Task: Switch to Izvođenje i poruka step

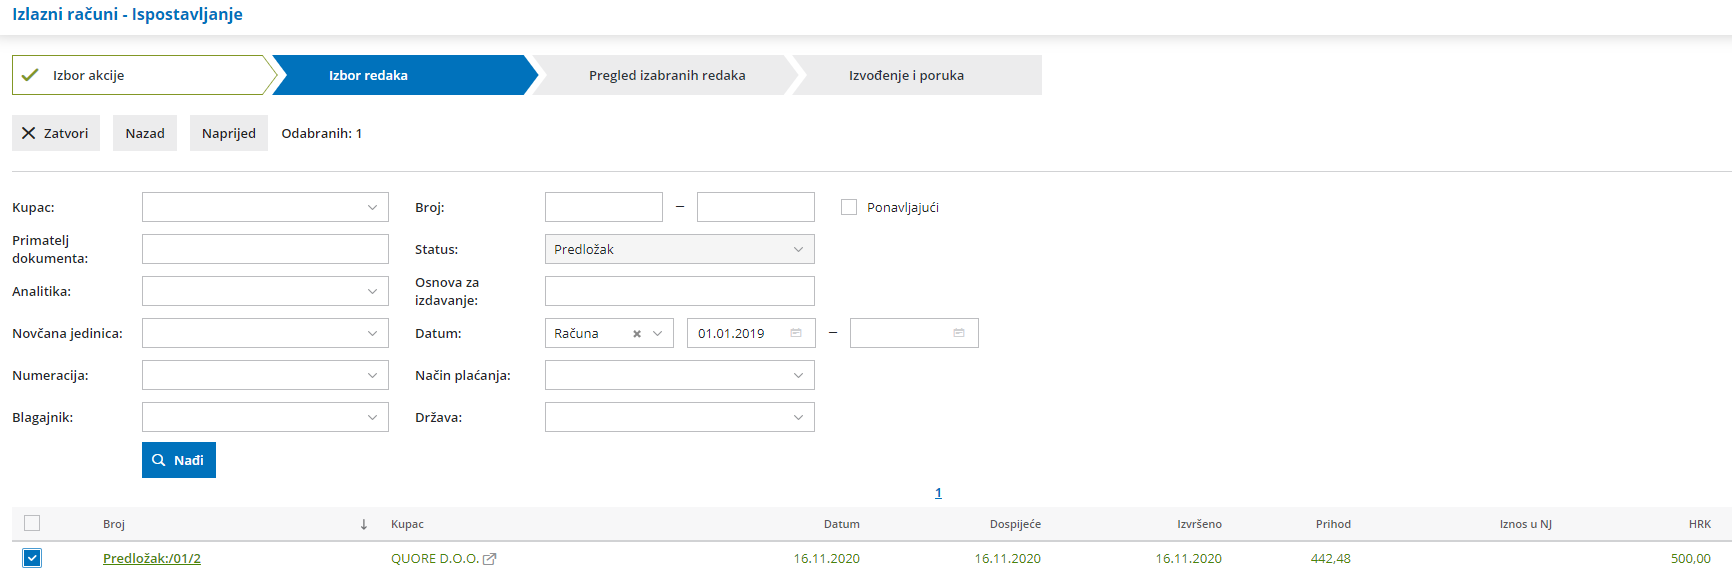Action: click(907, 75)
